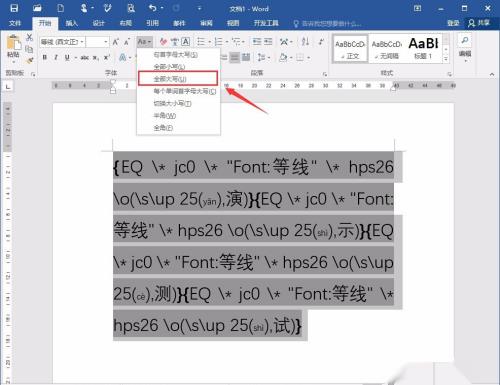Image resolution: width=500 pixels, height=385 pixels.
Task: Click the 粘贴 Paste button
Action: [14, 48]
